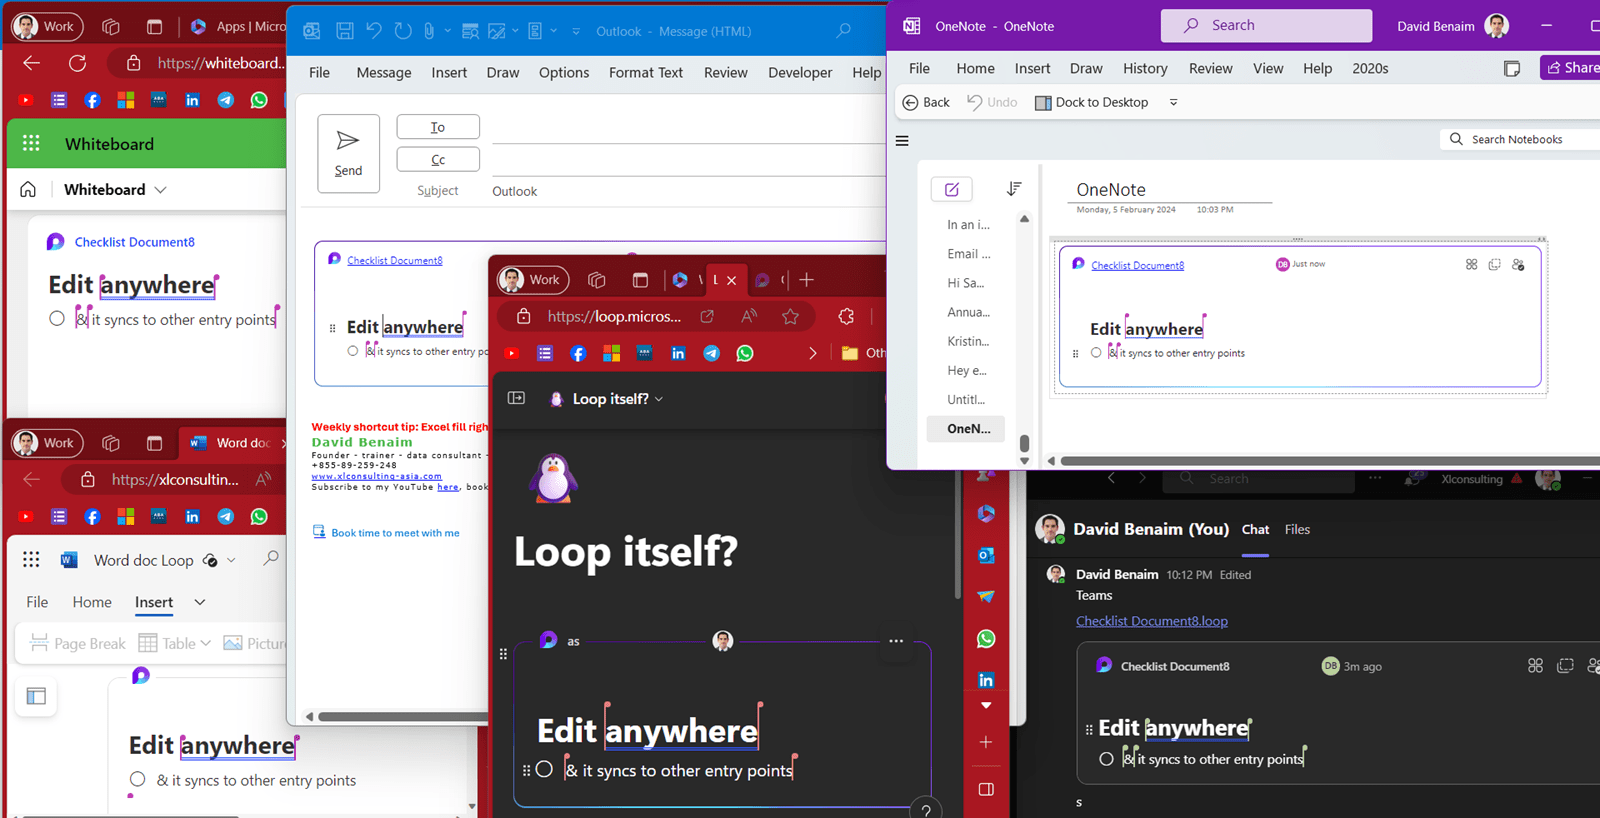The image size is (1600, 818).
Task: Click LinkedIn icon in Edge sidebar
Action: 986,680
